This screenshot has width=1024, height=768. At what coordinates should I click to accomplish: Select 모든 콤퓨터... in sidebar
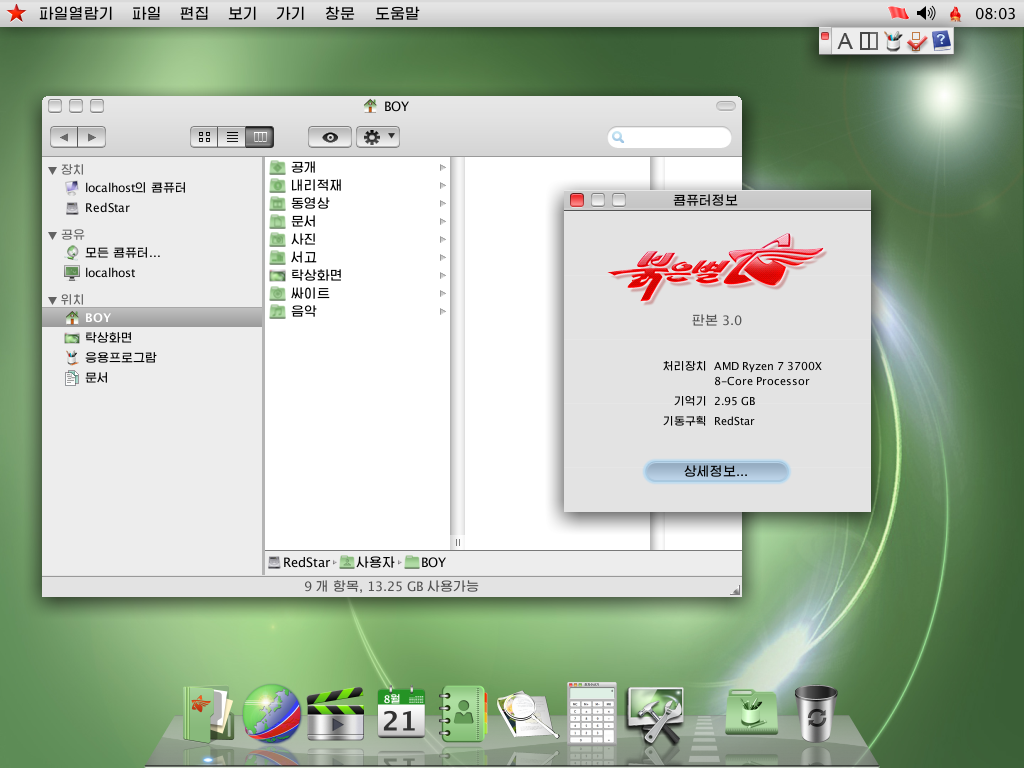point(152,253)
